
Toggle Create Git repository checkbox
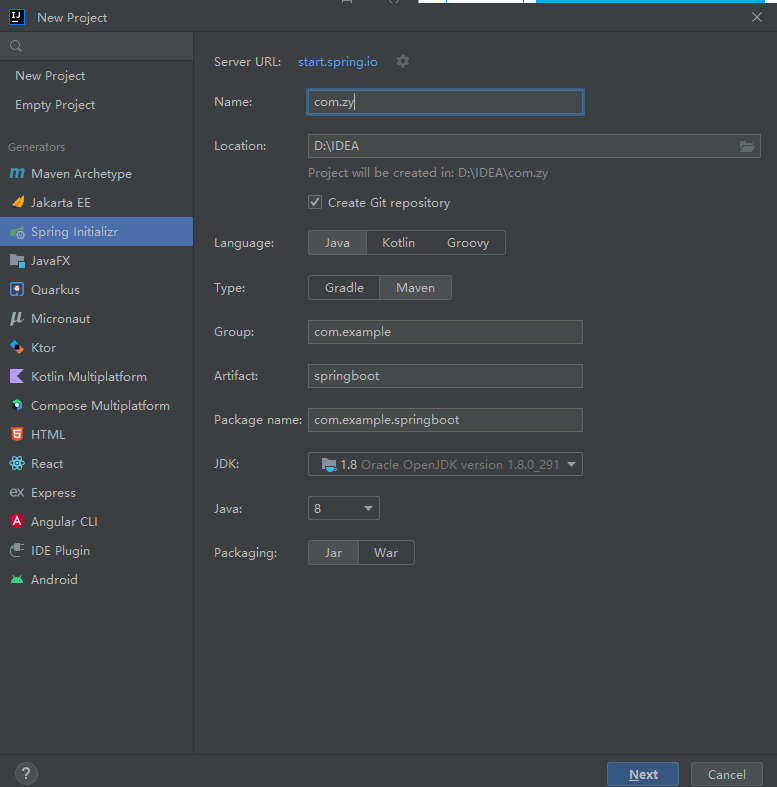pos(315,202)
